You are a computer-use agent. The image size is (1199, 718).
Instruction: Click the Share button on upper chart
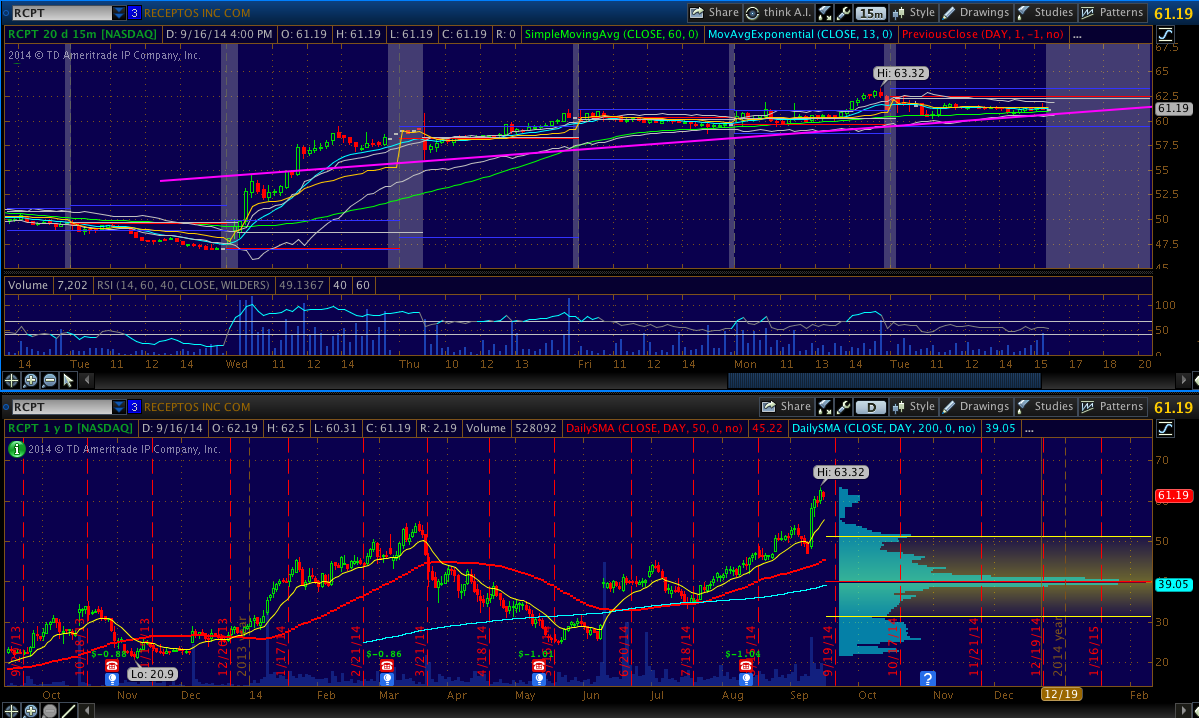tap(714, 13)
